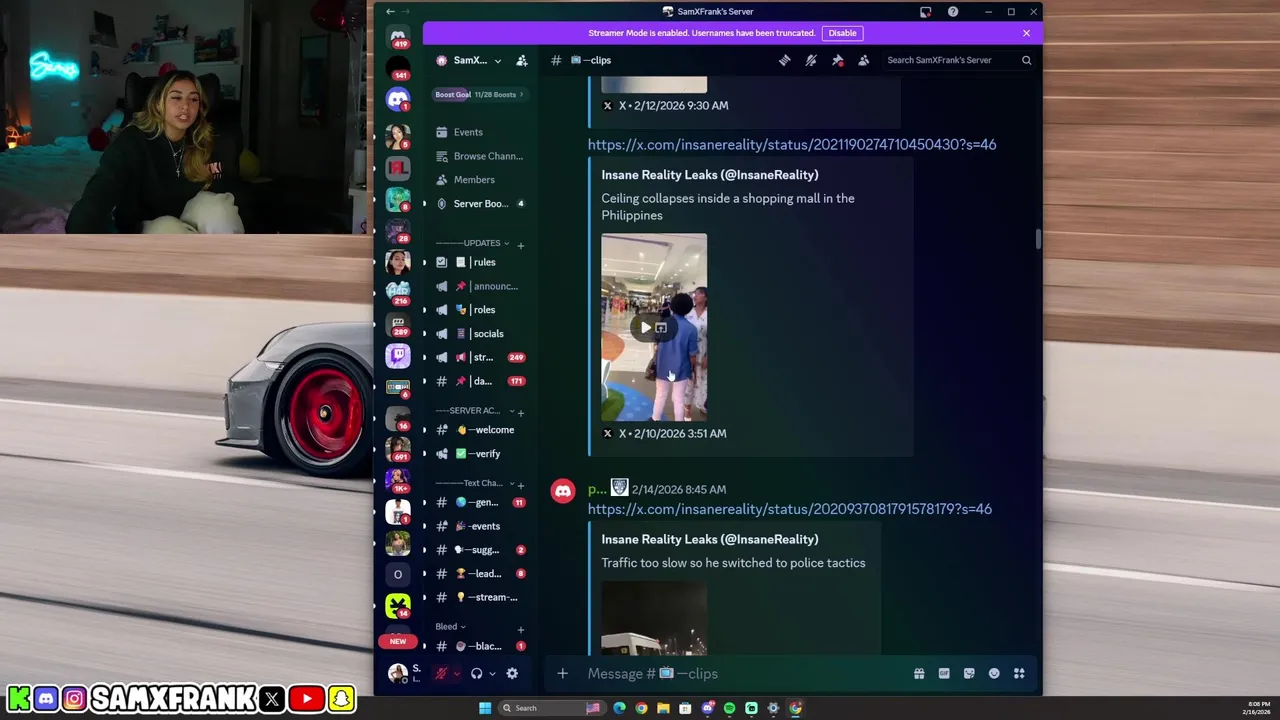The height and width of the screenshot is (720, 1280).
Task: Click the inbox icon in title bar
Action: [926, 12]
